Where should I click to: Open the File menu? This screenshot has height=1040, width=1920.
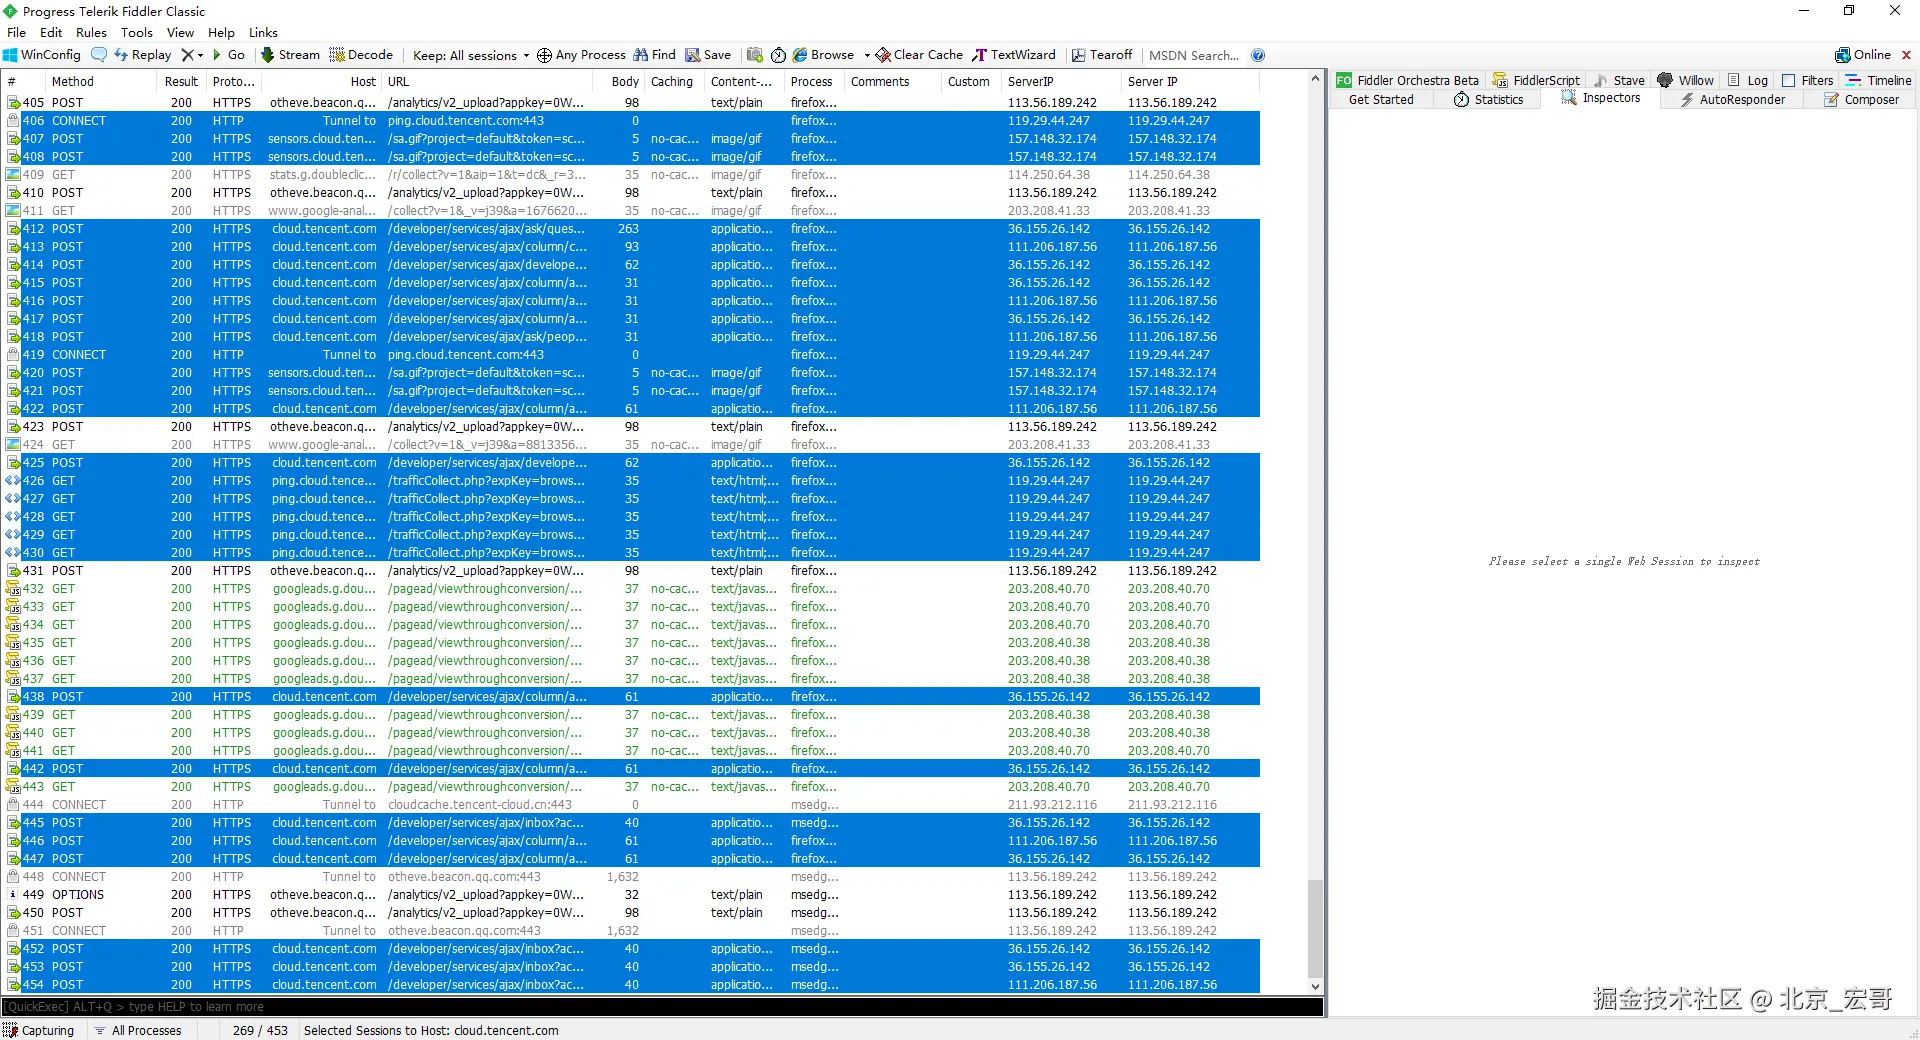(17, 32)
